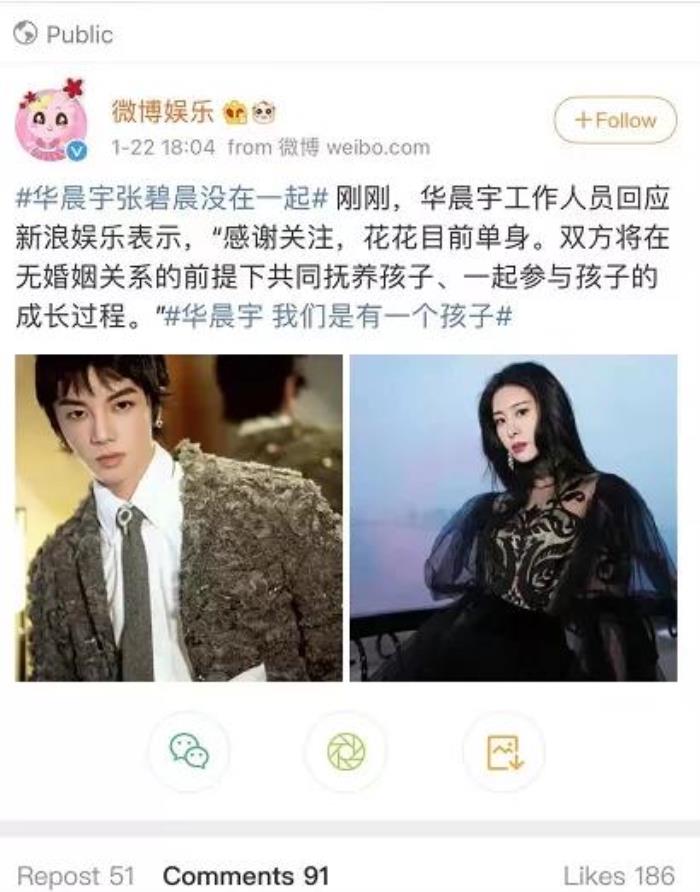Click the weibo.com source link

tap(378, 147)
